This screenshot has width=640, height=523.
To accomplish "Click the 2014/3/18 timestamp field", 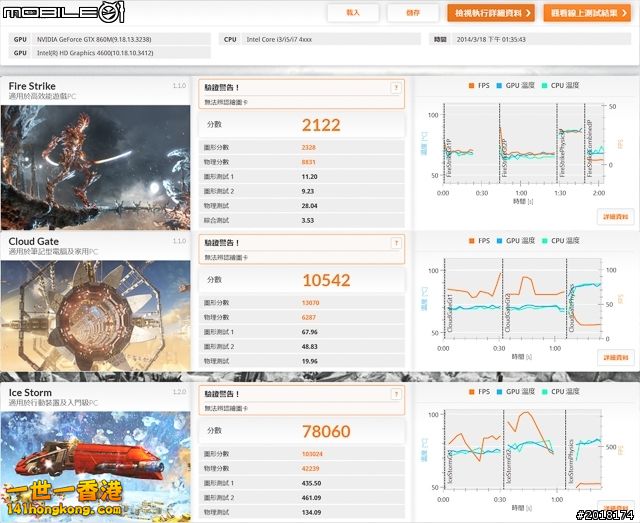I will [x=530, y=39].
